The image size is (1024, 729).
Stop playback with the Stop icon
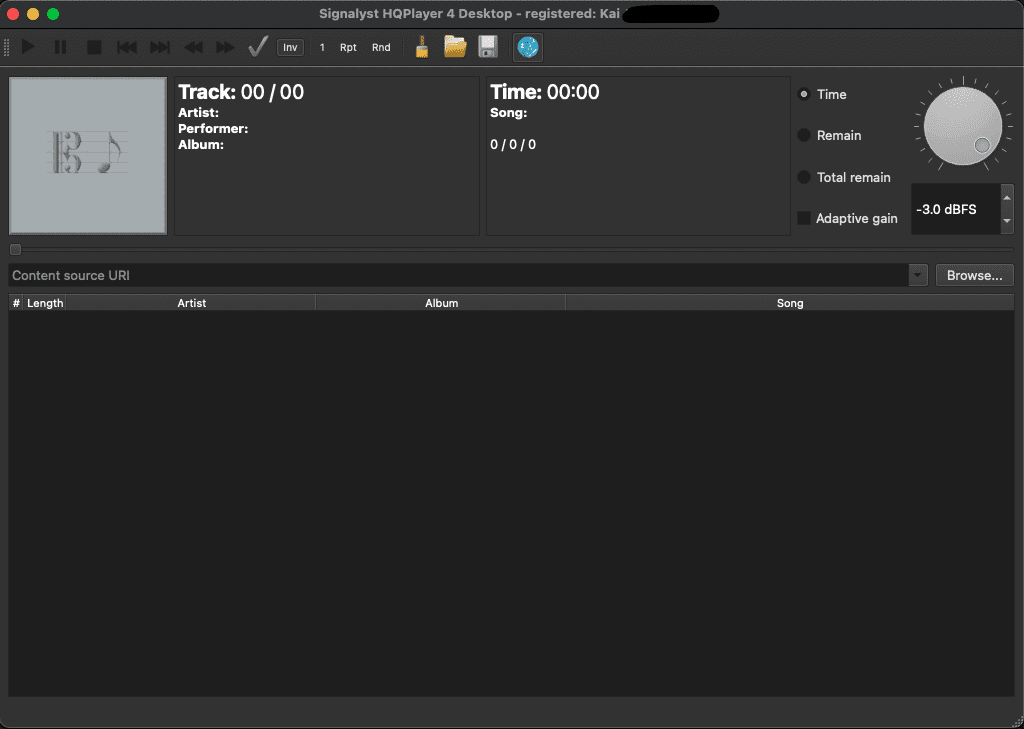[x=94, y=47]
